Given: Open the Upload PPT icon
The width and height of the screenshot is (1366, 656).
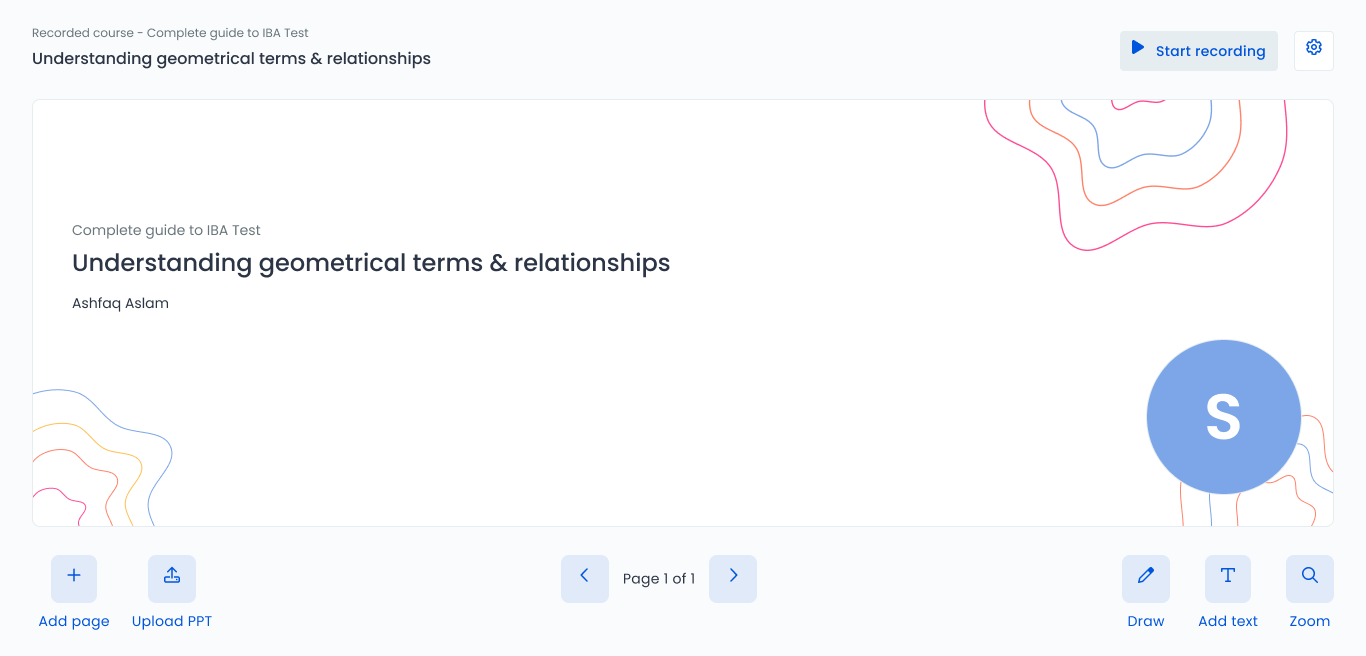Looking at the screenshot, I should click(x=171, y=578).
